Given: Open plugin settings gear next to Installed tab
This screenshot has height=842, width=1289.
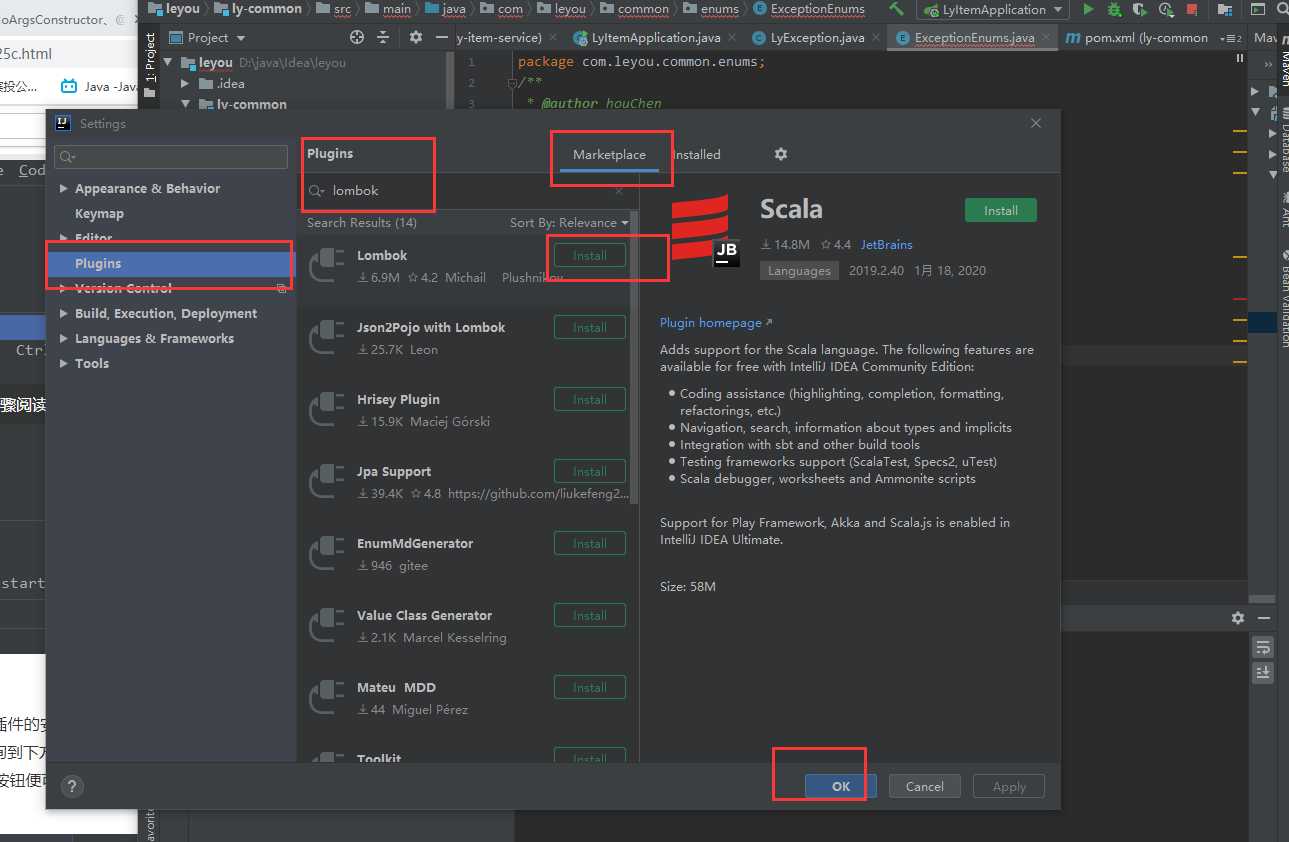Looking at the screenshot, I should [781, 154].
